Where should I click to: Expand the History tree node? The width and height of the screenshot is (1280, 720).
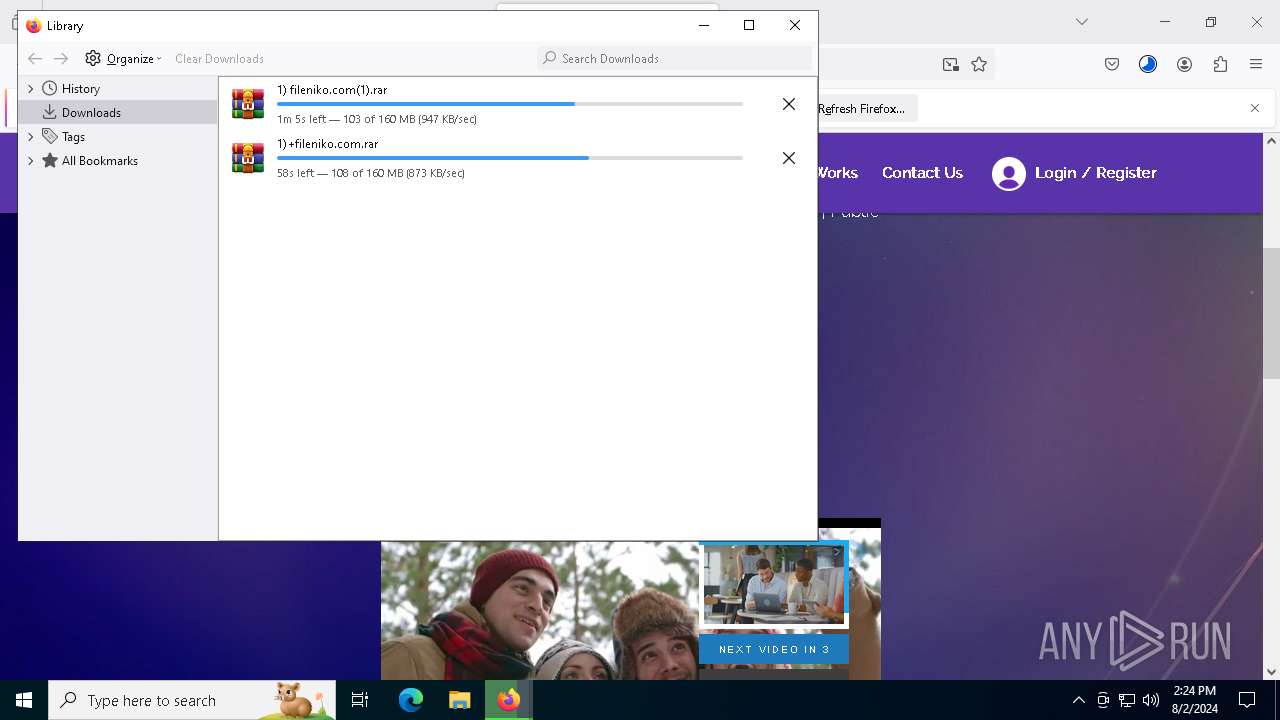[30, 89]
